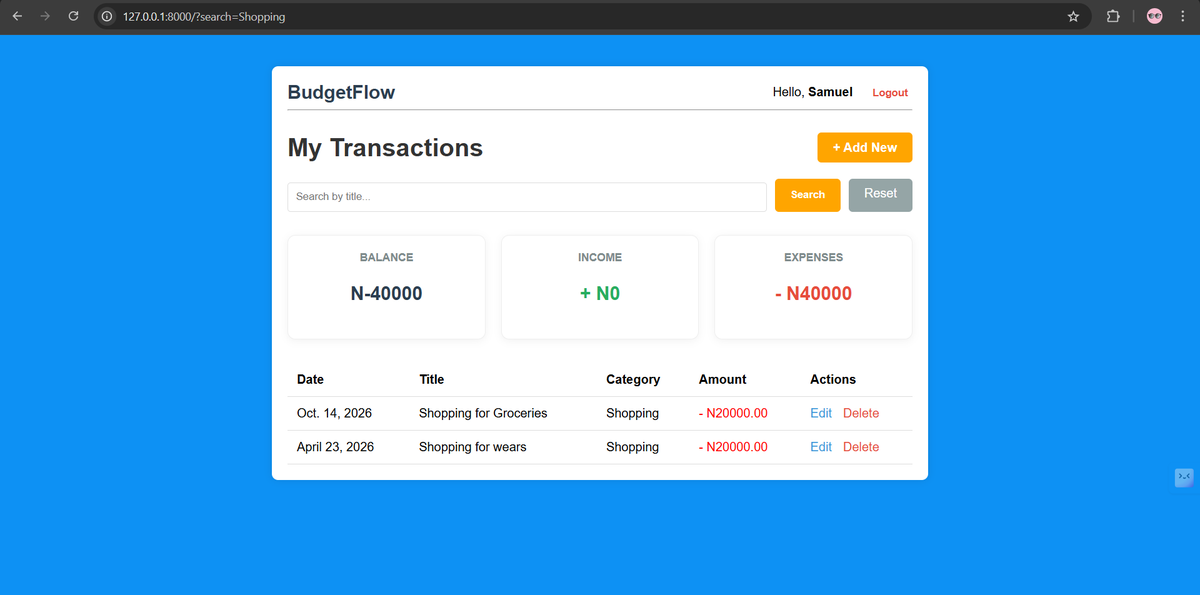Open the browser extensions icon

click(1113, 16)
